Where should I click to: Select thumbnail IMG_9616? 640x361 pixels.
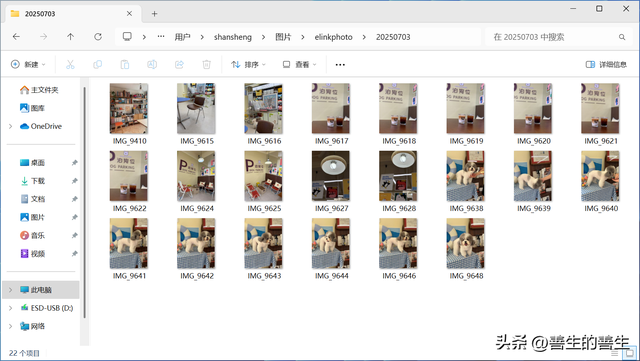click(264, 109)
